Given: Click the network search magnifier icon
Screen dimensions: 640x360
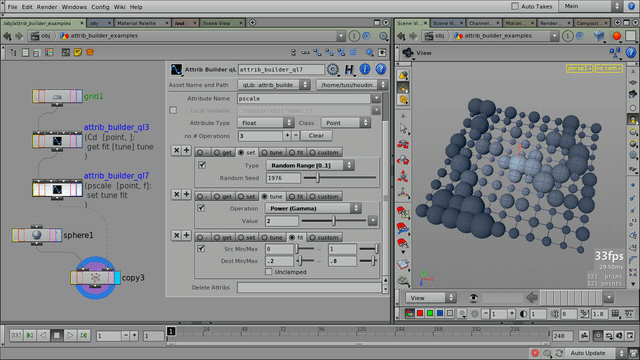Looking at the screenshot, I should (x=369, y=52).
